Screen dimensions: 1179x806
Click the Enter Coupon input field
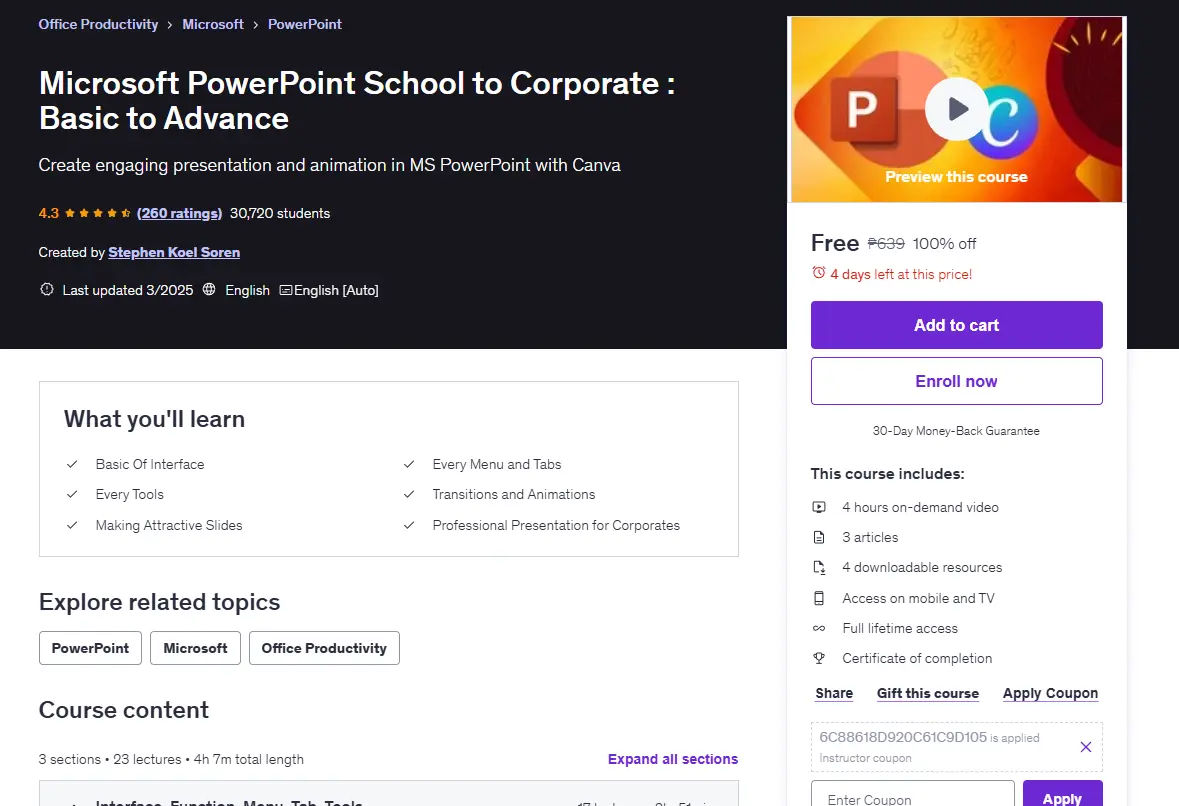tap(912, 795)
